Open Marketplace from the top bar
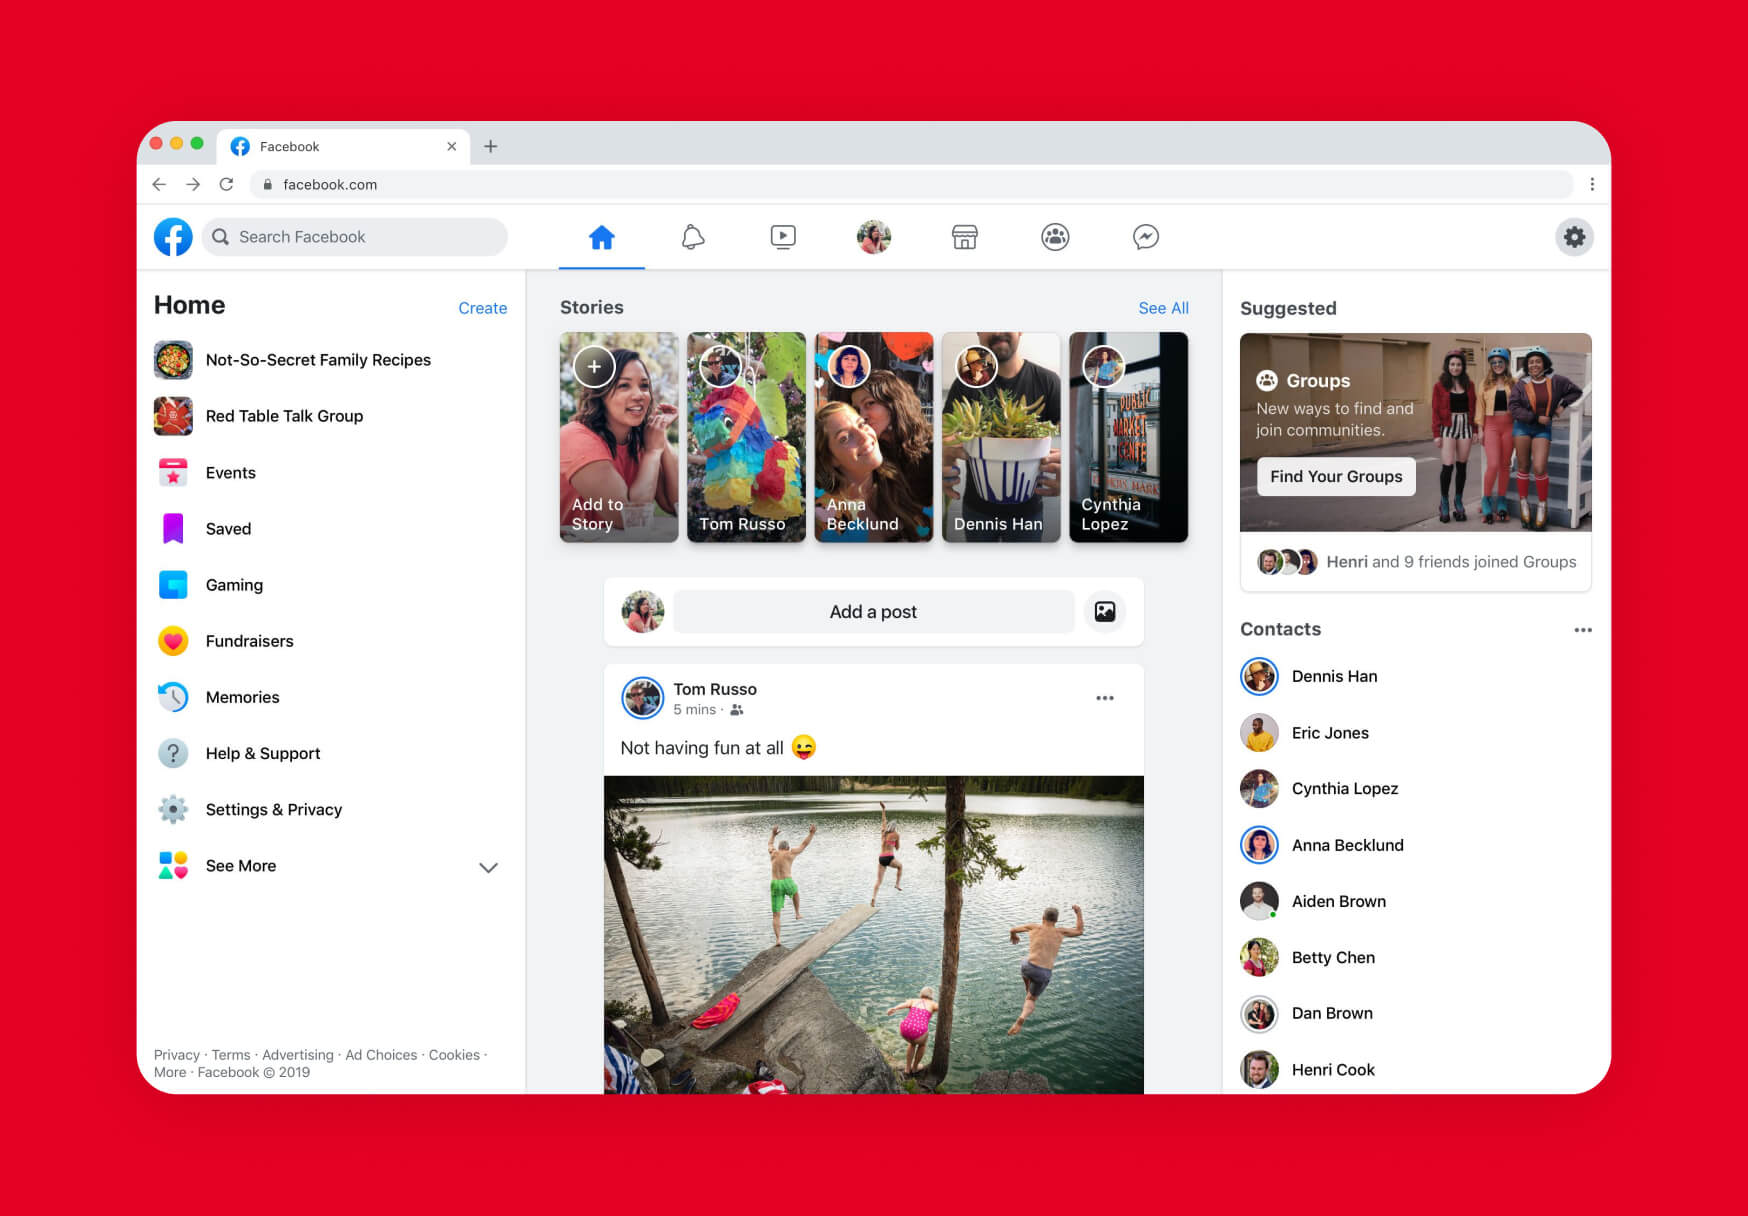The width and height of the screenshot is (1748, 1216). click(x=963, y=237)
